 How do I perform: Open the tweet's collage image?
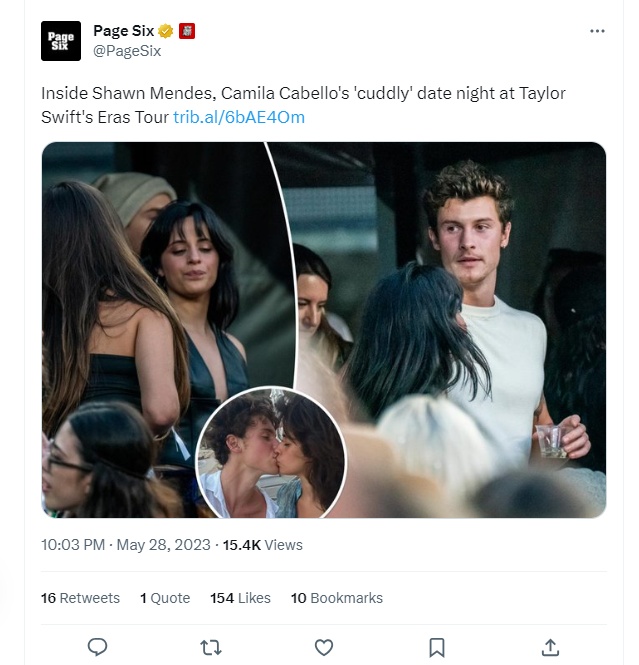(x=324, y=330)
